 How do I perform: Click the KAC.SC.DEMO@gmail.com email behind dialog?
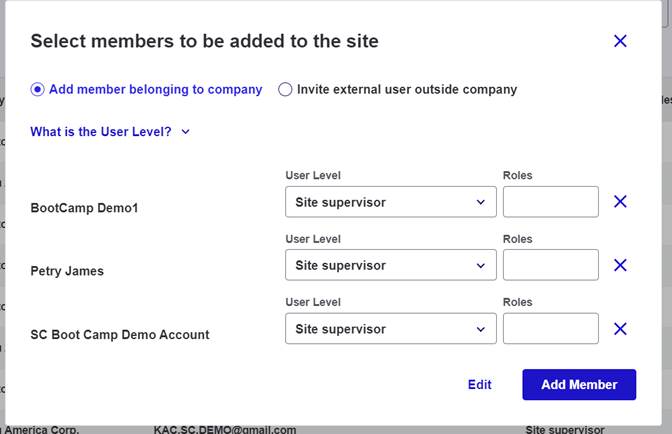point(225,429)
